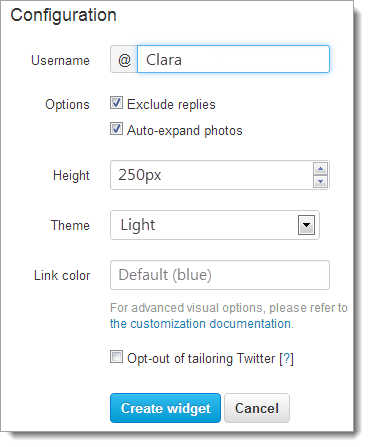Click the Height label
This screenshot has height=447, width=369.
(x=71, y=176)
